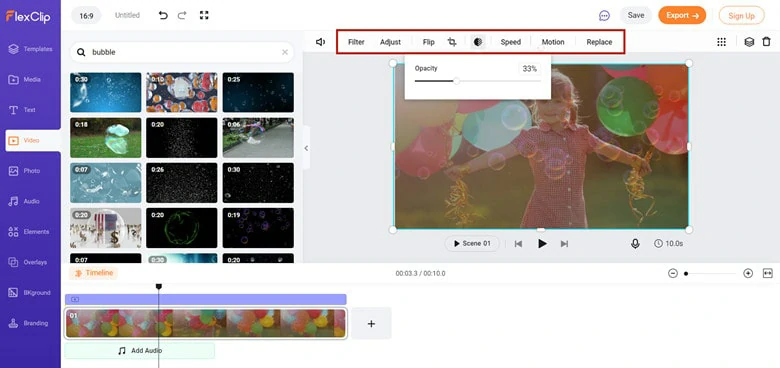780x368 pixels.
Task: Click the Untitled project name field
Action: coord(127,15)
